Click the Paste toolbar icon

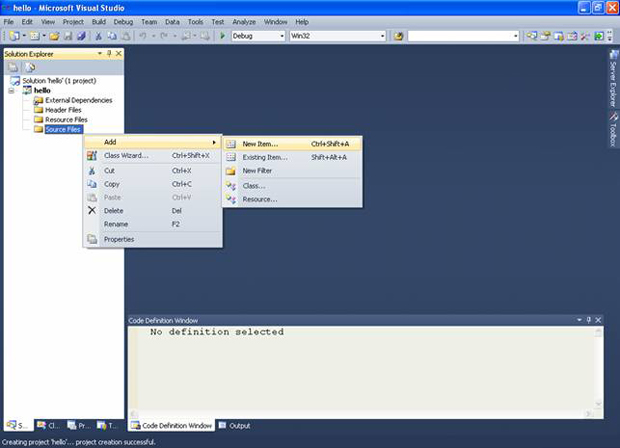125,36
